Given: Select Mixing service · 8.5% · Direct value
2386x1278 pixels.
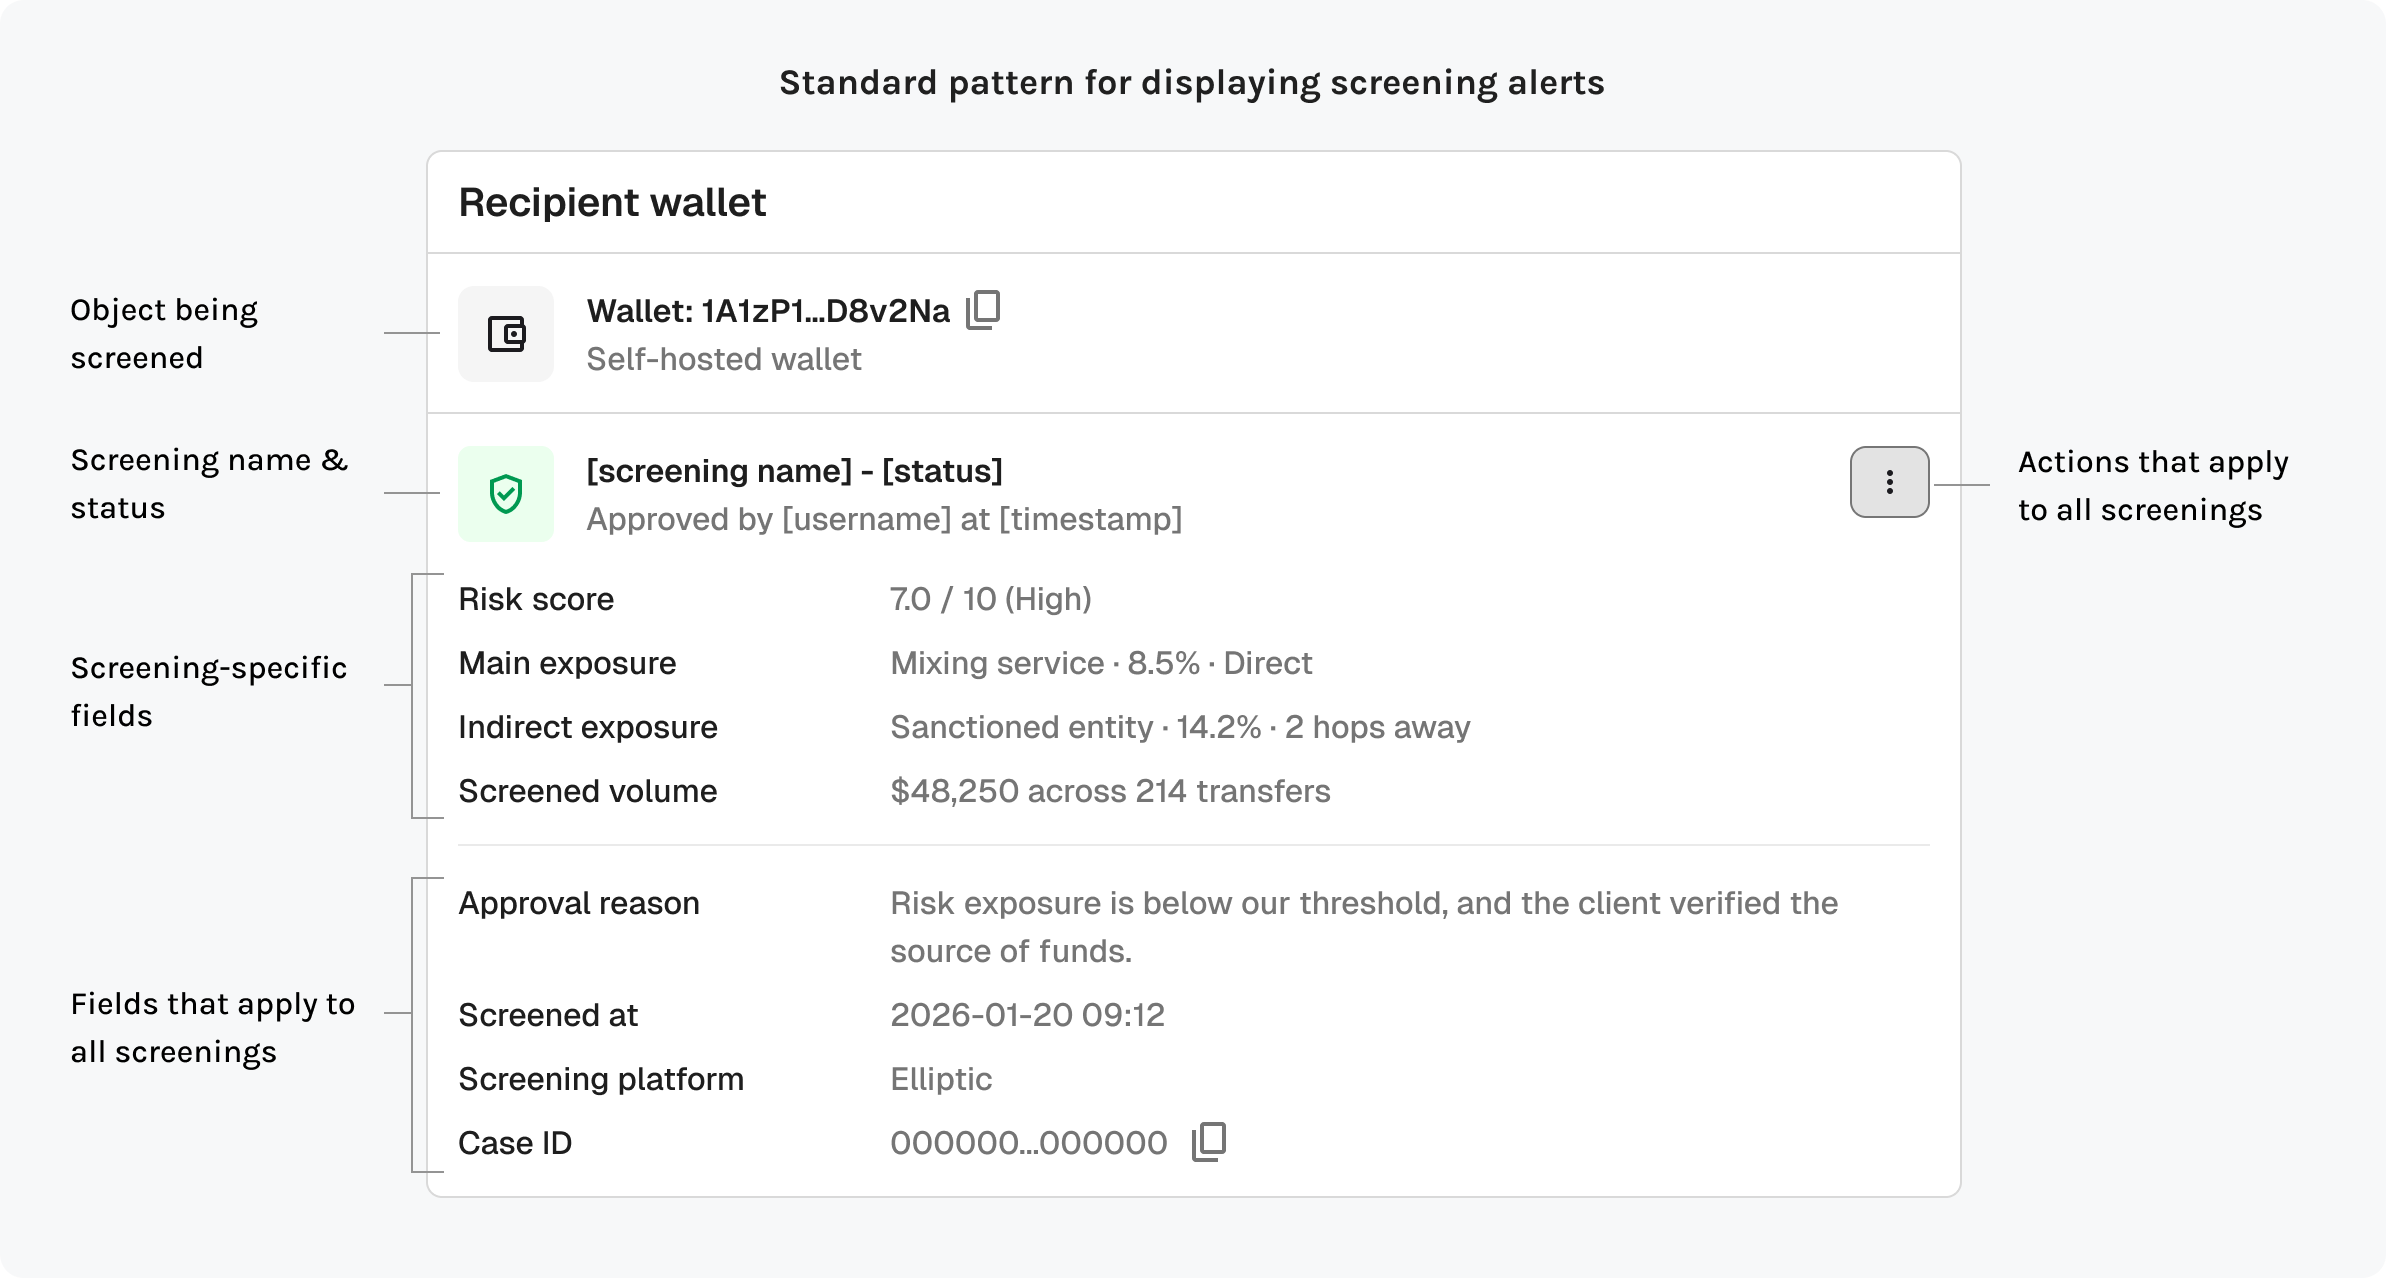Looking at the screenshot, I should click(x=1101, y=663).
